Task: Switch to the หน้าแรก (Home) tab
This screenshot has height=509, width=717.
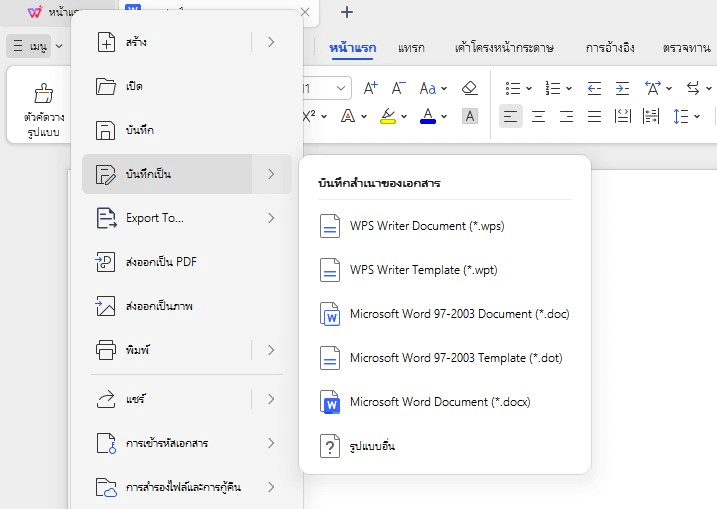Action: 353,48
